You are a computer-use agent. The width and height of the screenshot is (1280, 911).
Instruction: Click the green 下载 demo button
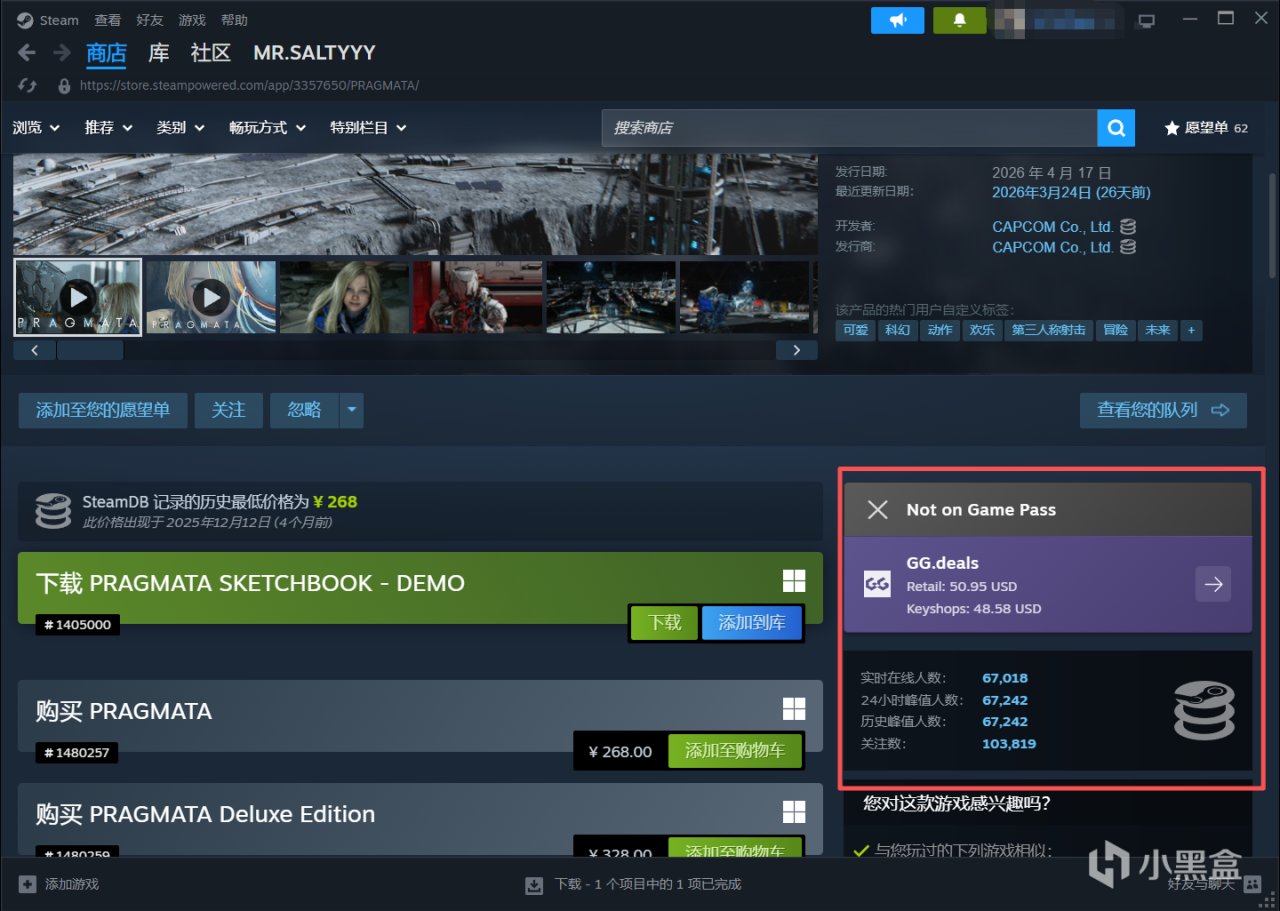coord(665,623)
